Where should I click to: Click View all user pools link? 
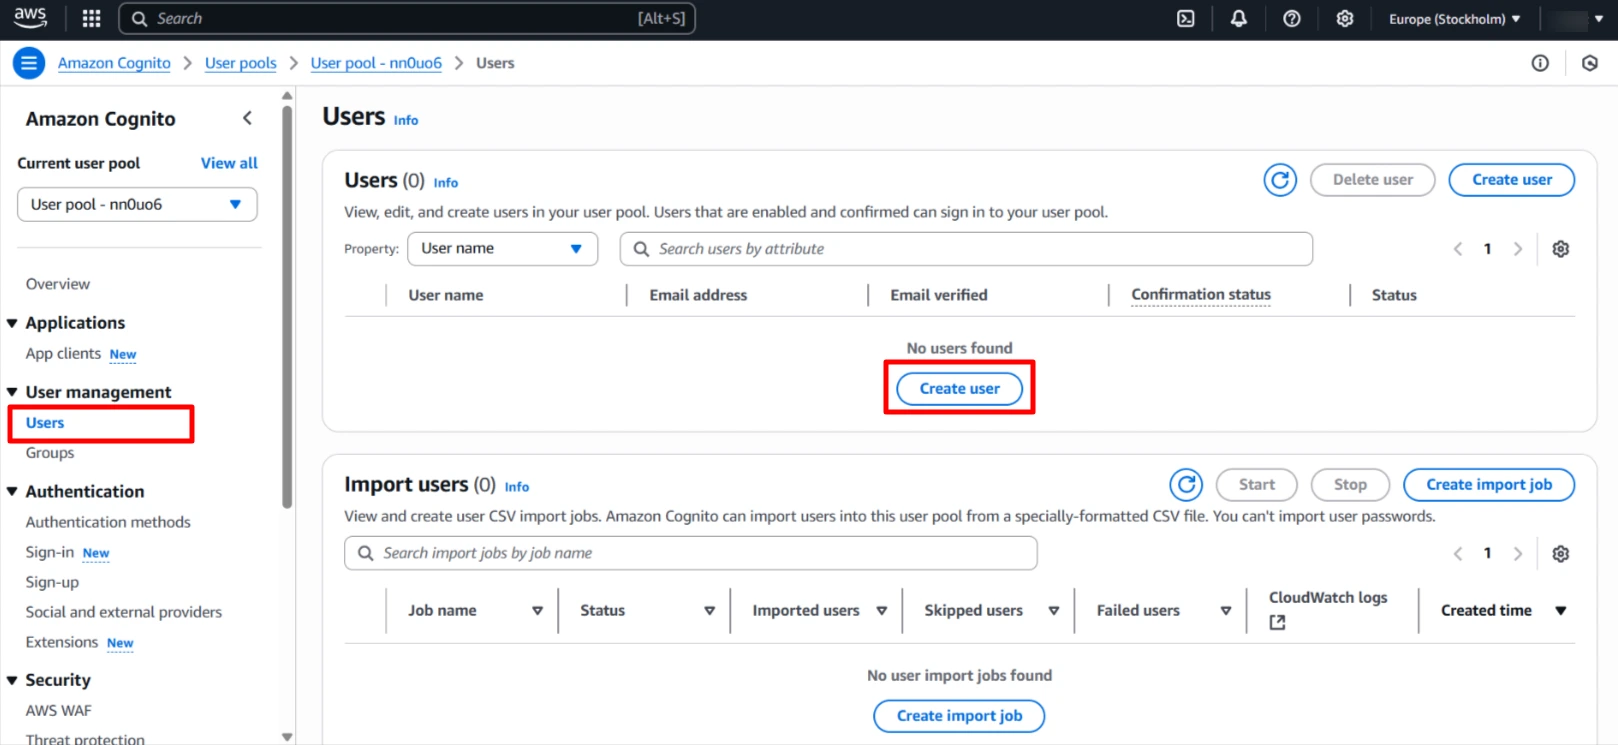tap(229, 163)
